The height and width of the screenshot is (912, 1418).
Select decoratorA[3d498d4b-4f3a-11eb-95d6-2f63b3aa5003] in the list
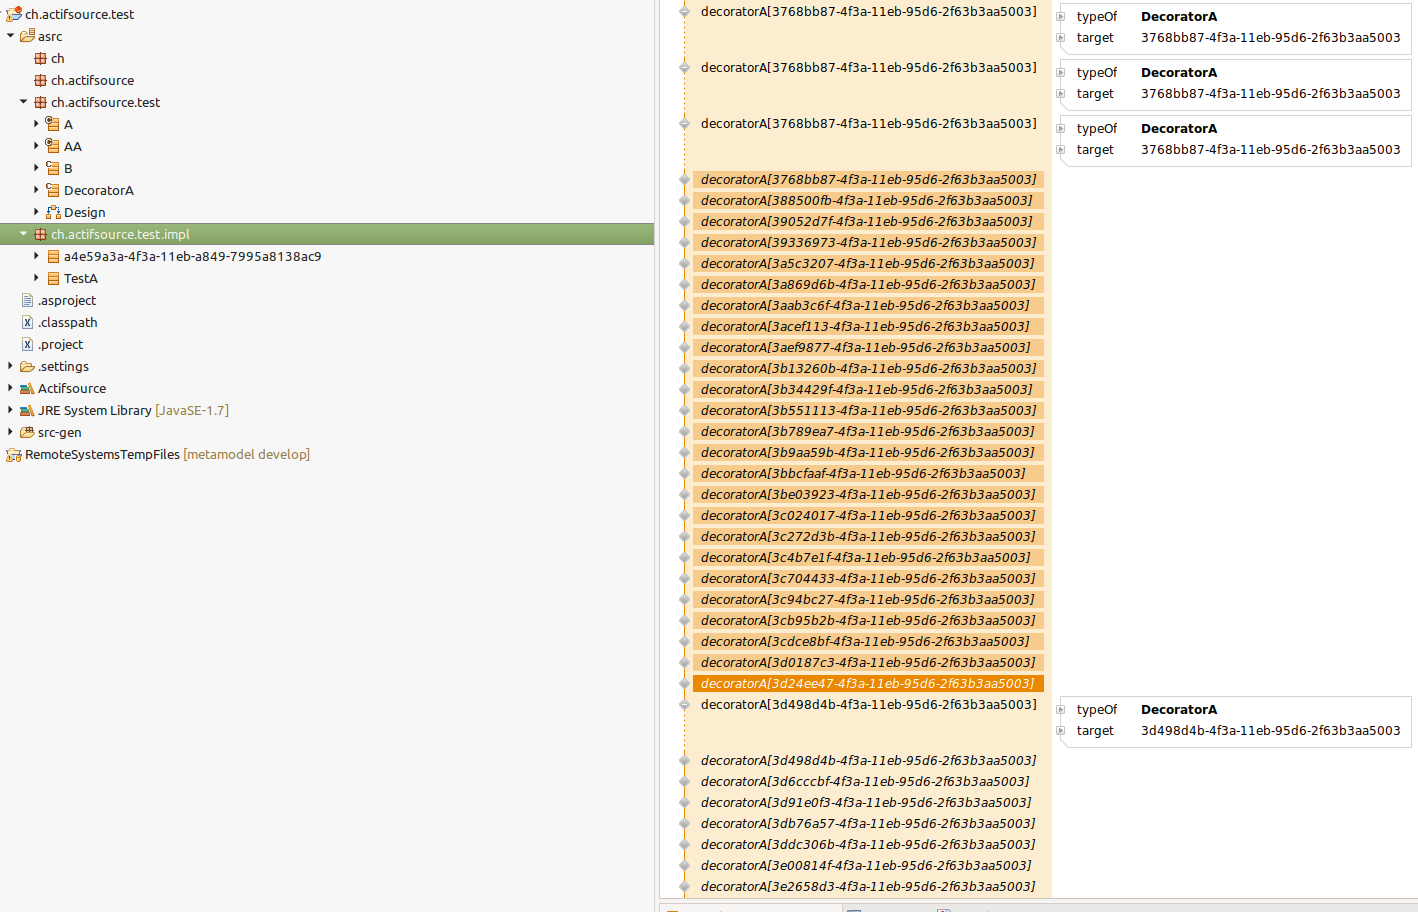[x=868, y=704]
